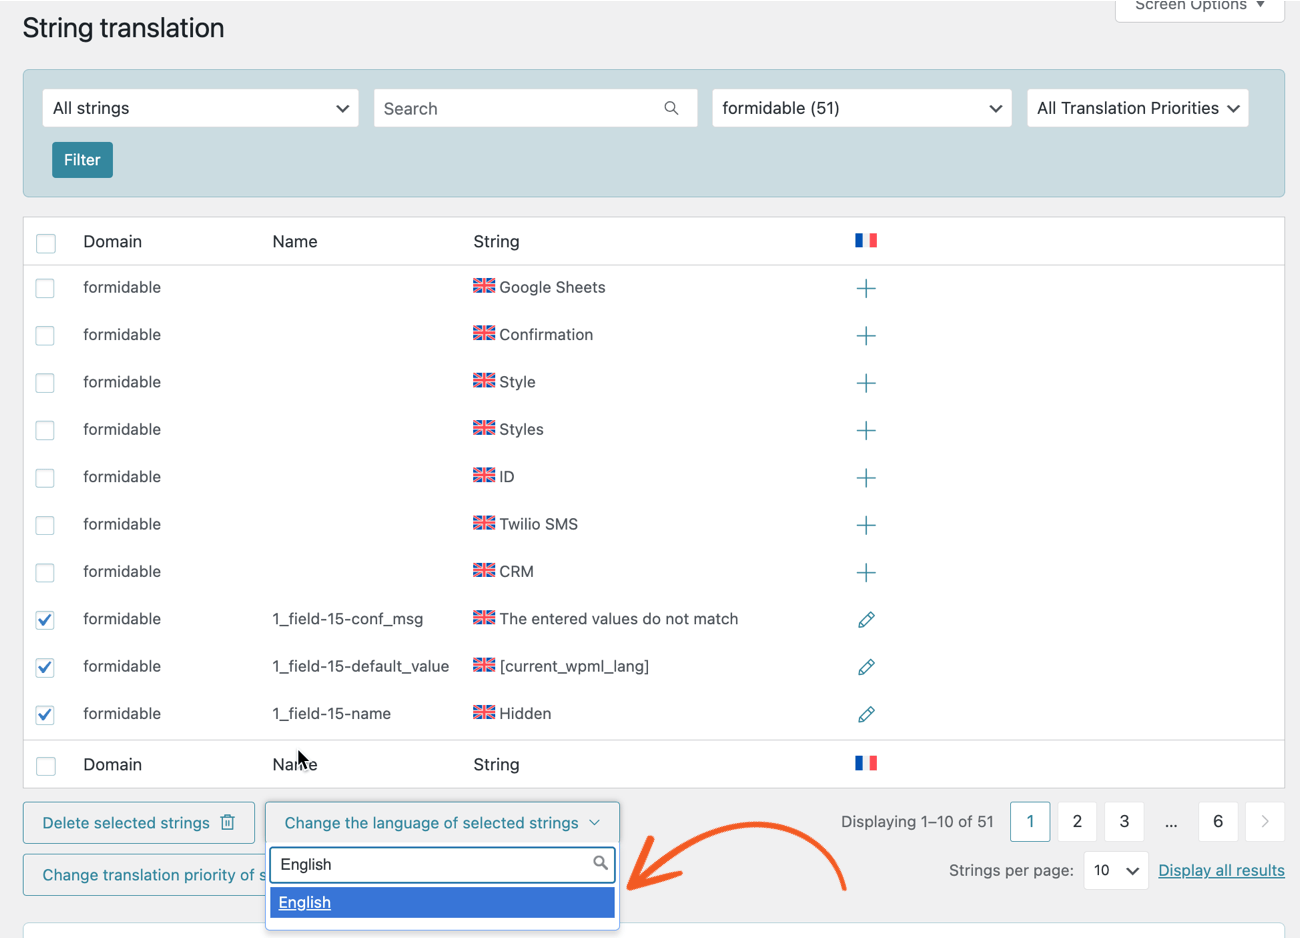Click 'Displaying 1–10 of 51' text
Viewport: 1300px width, 940px height.
tap(917, 821)
